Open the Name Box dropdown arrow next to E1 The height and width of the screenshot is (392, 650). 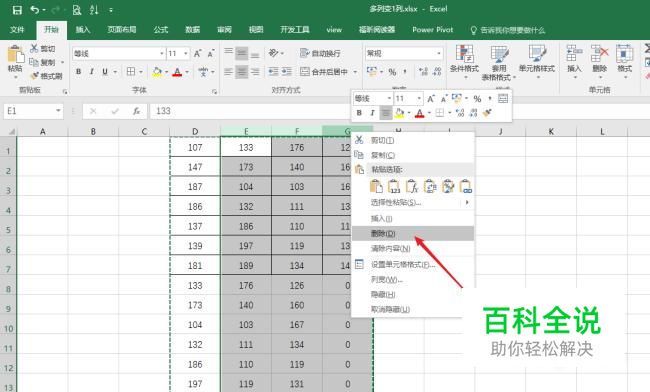[58, 111]
